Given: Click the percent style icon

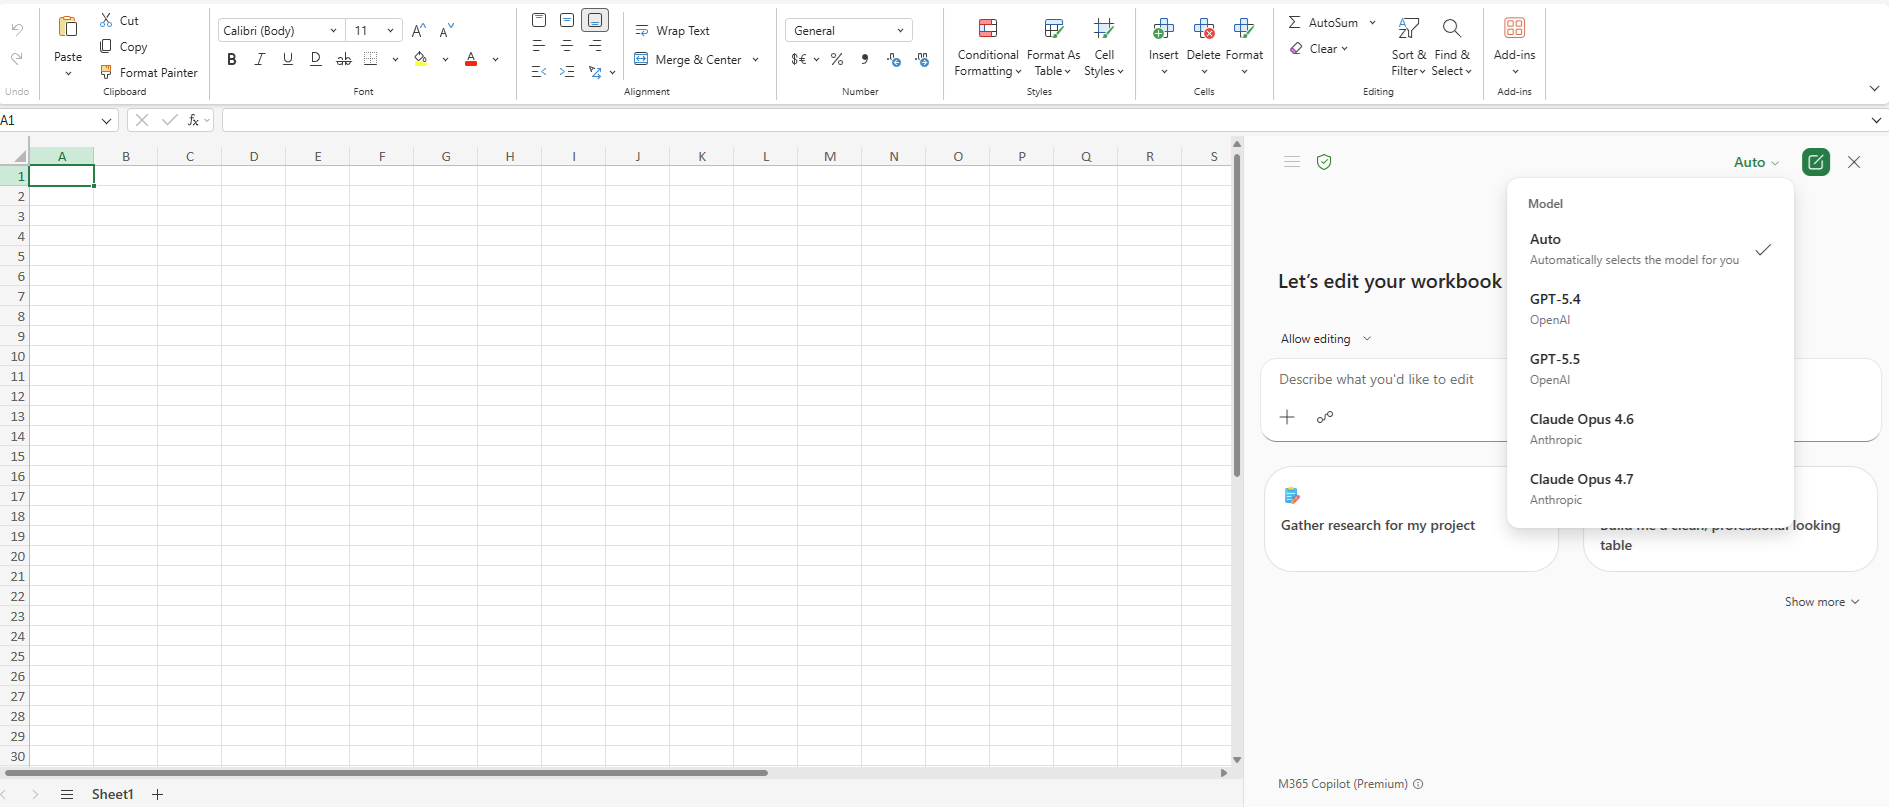Looking at the screenshot, I should (x=837, y=59).
